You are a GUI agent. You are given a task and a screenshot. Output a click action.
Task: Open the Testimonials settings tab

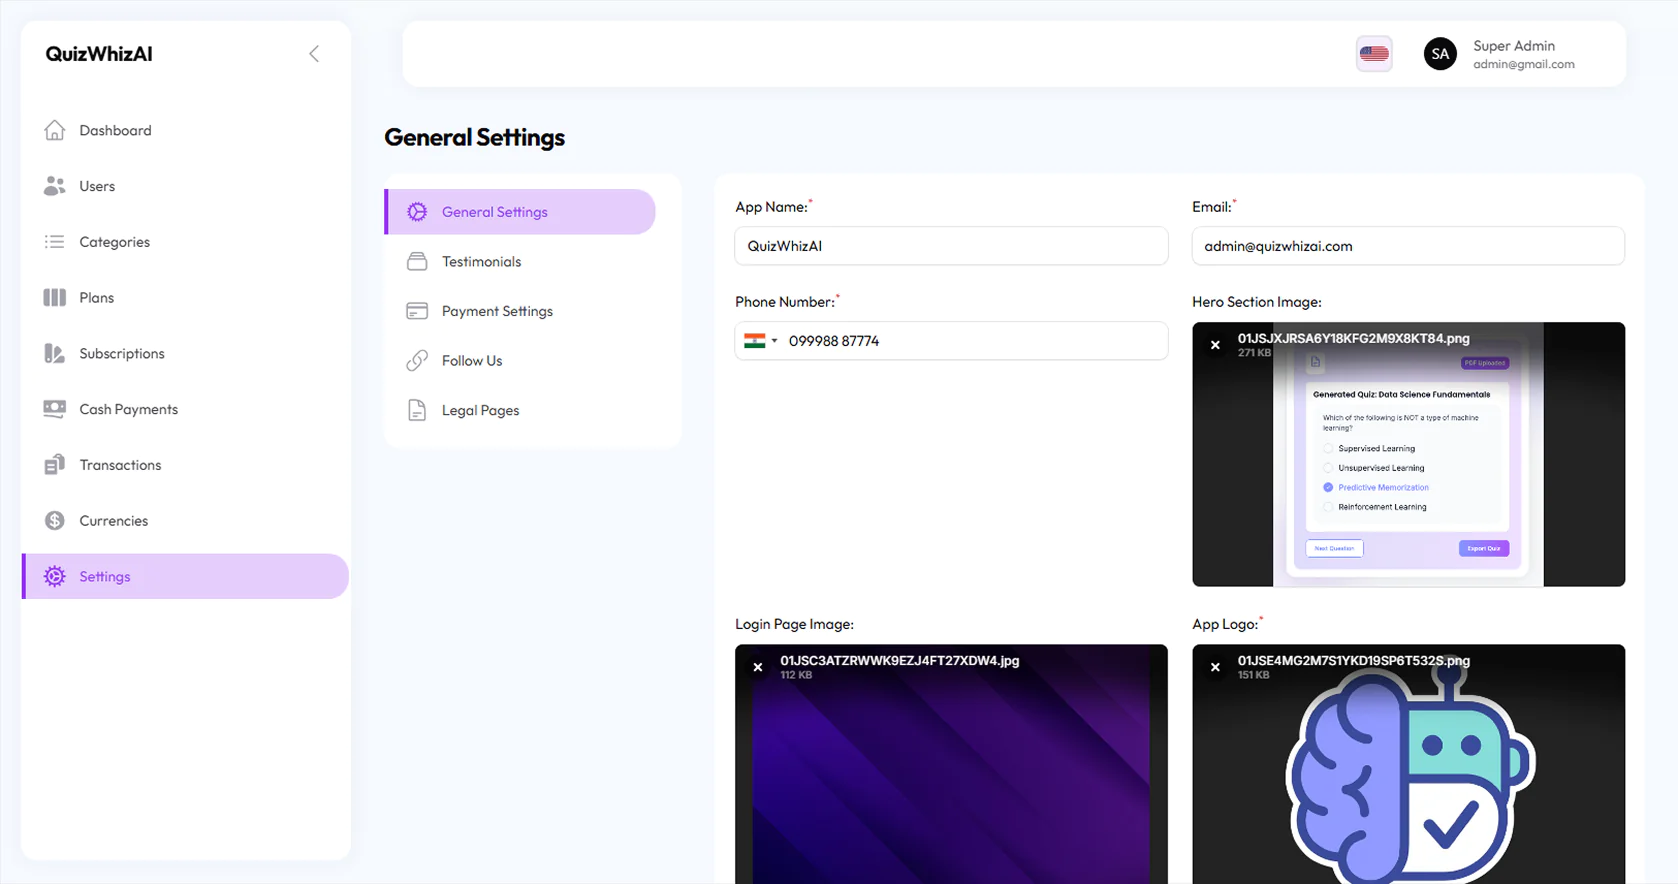[x=481, y=262]
